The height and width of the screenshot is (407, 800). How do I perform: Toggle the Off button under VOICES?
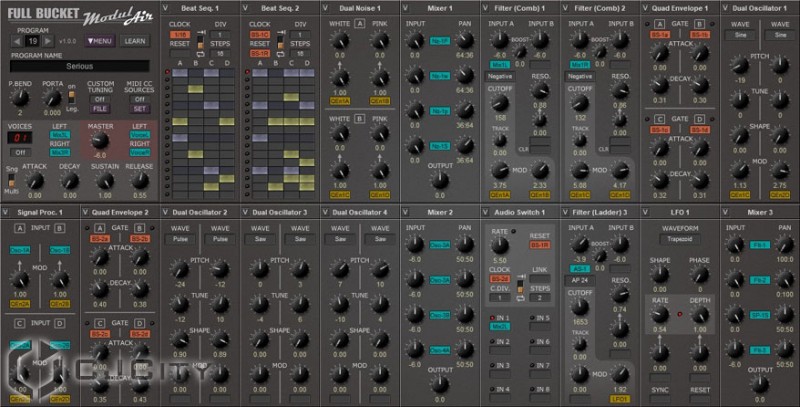click(x=20, y=152)
